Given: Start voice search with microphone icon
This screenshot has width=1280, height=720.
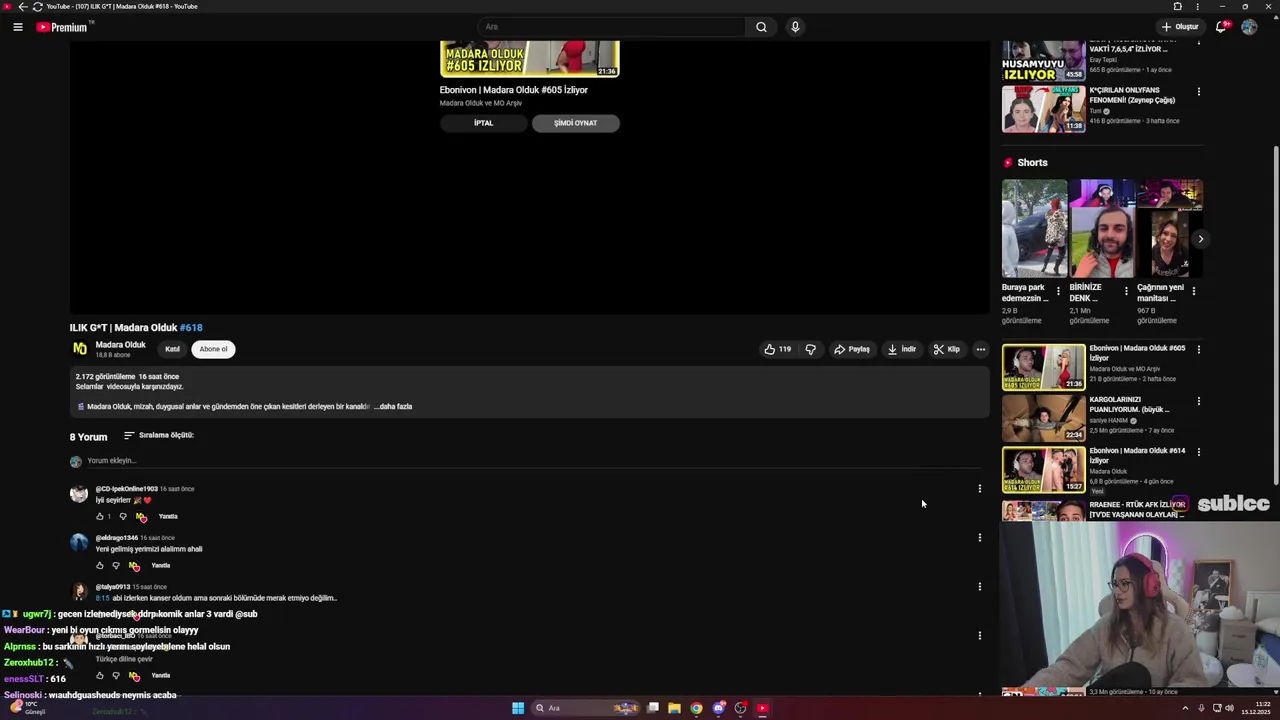Looking at the screenshot, I should tap(795, 27).
